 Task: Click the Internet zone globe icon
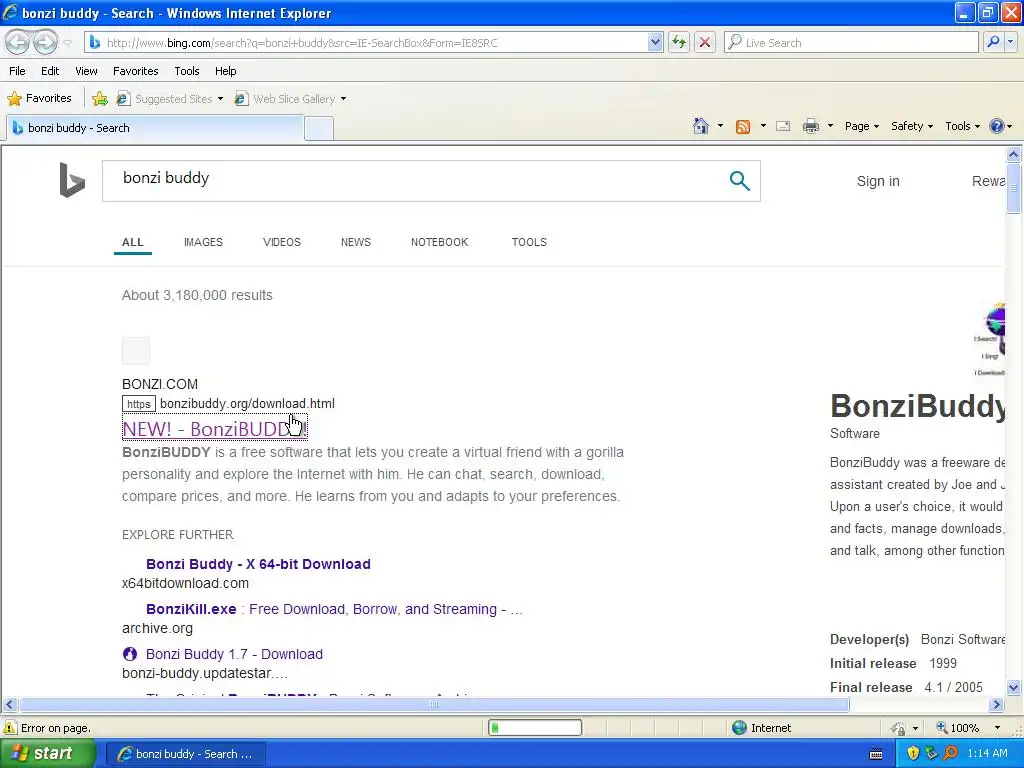[739, 728]
